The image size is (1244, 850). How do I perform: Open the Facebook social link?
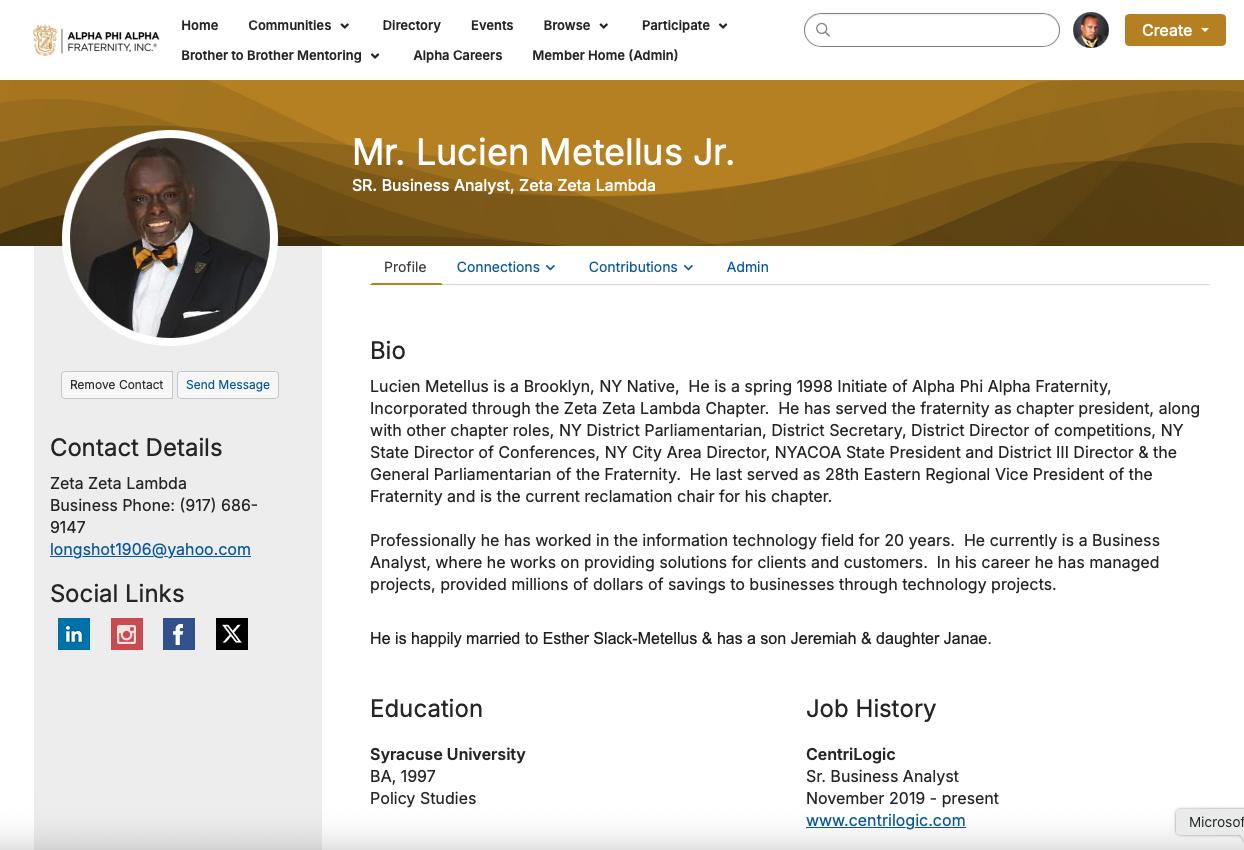[x=179, y=634]
